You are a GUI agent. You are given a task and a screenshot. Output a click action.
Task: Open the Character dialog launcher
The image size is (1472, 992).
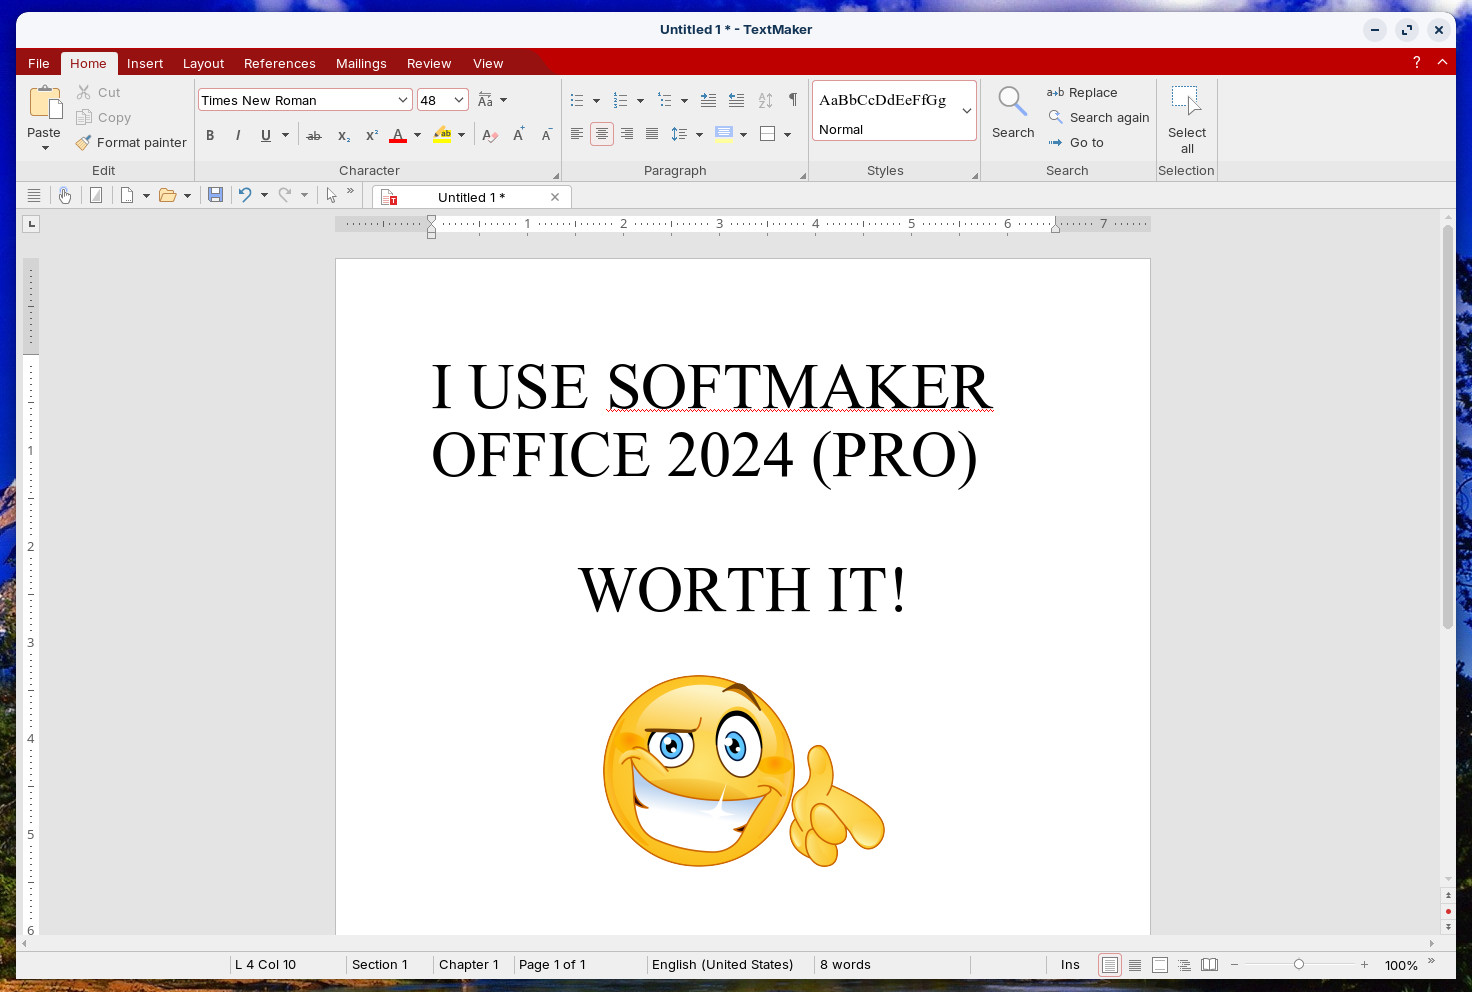[x=556, y=175]
